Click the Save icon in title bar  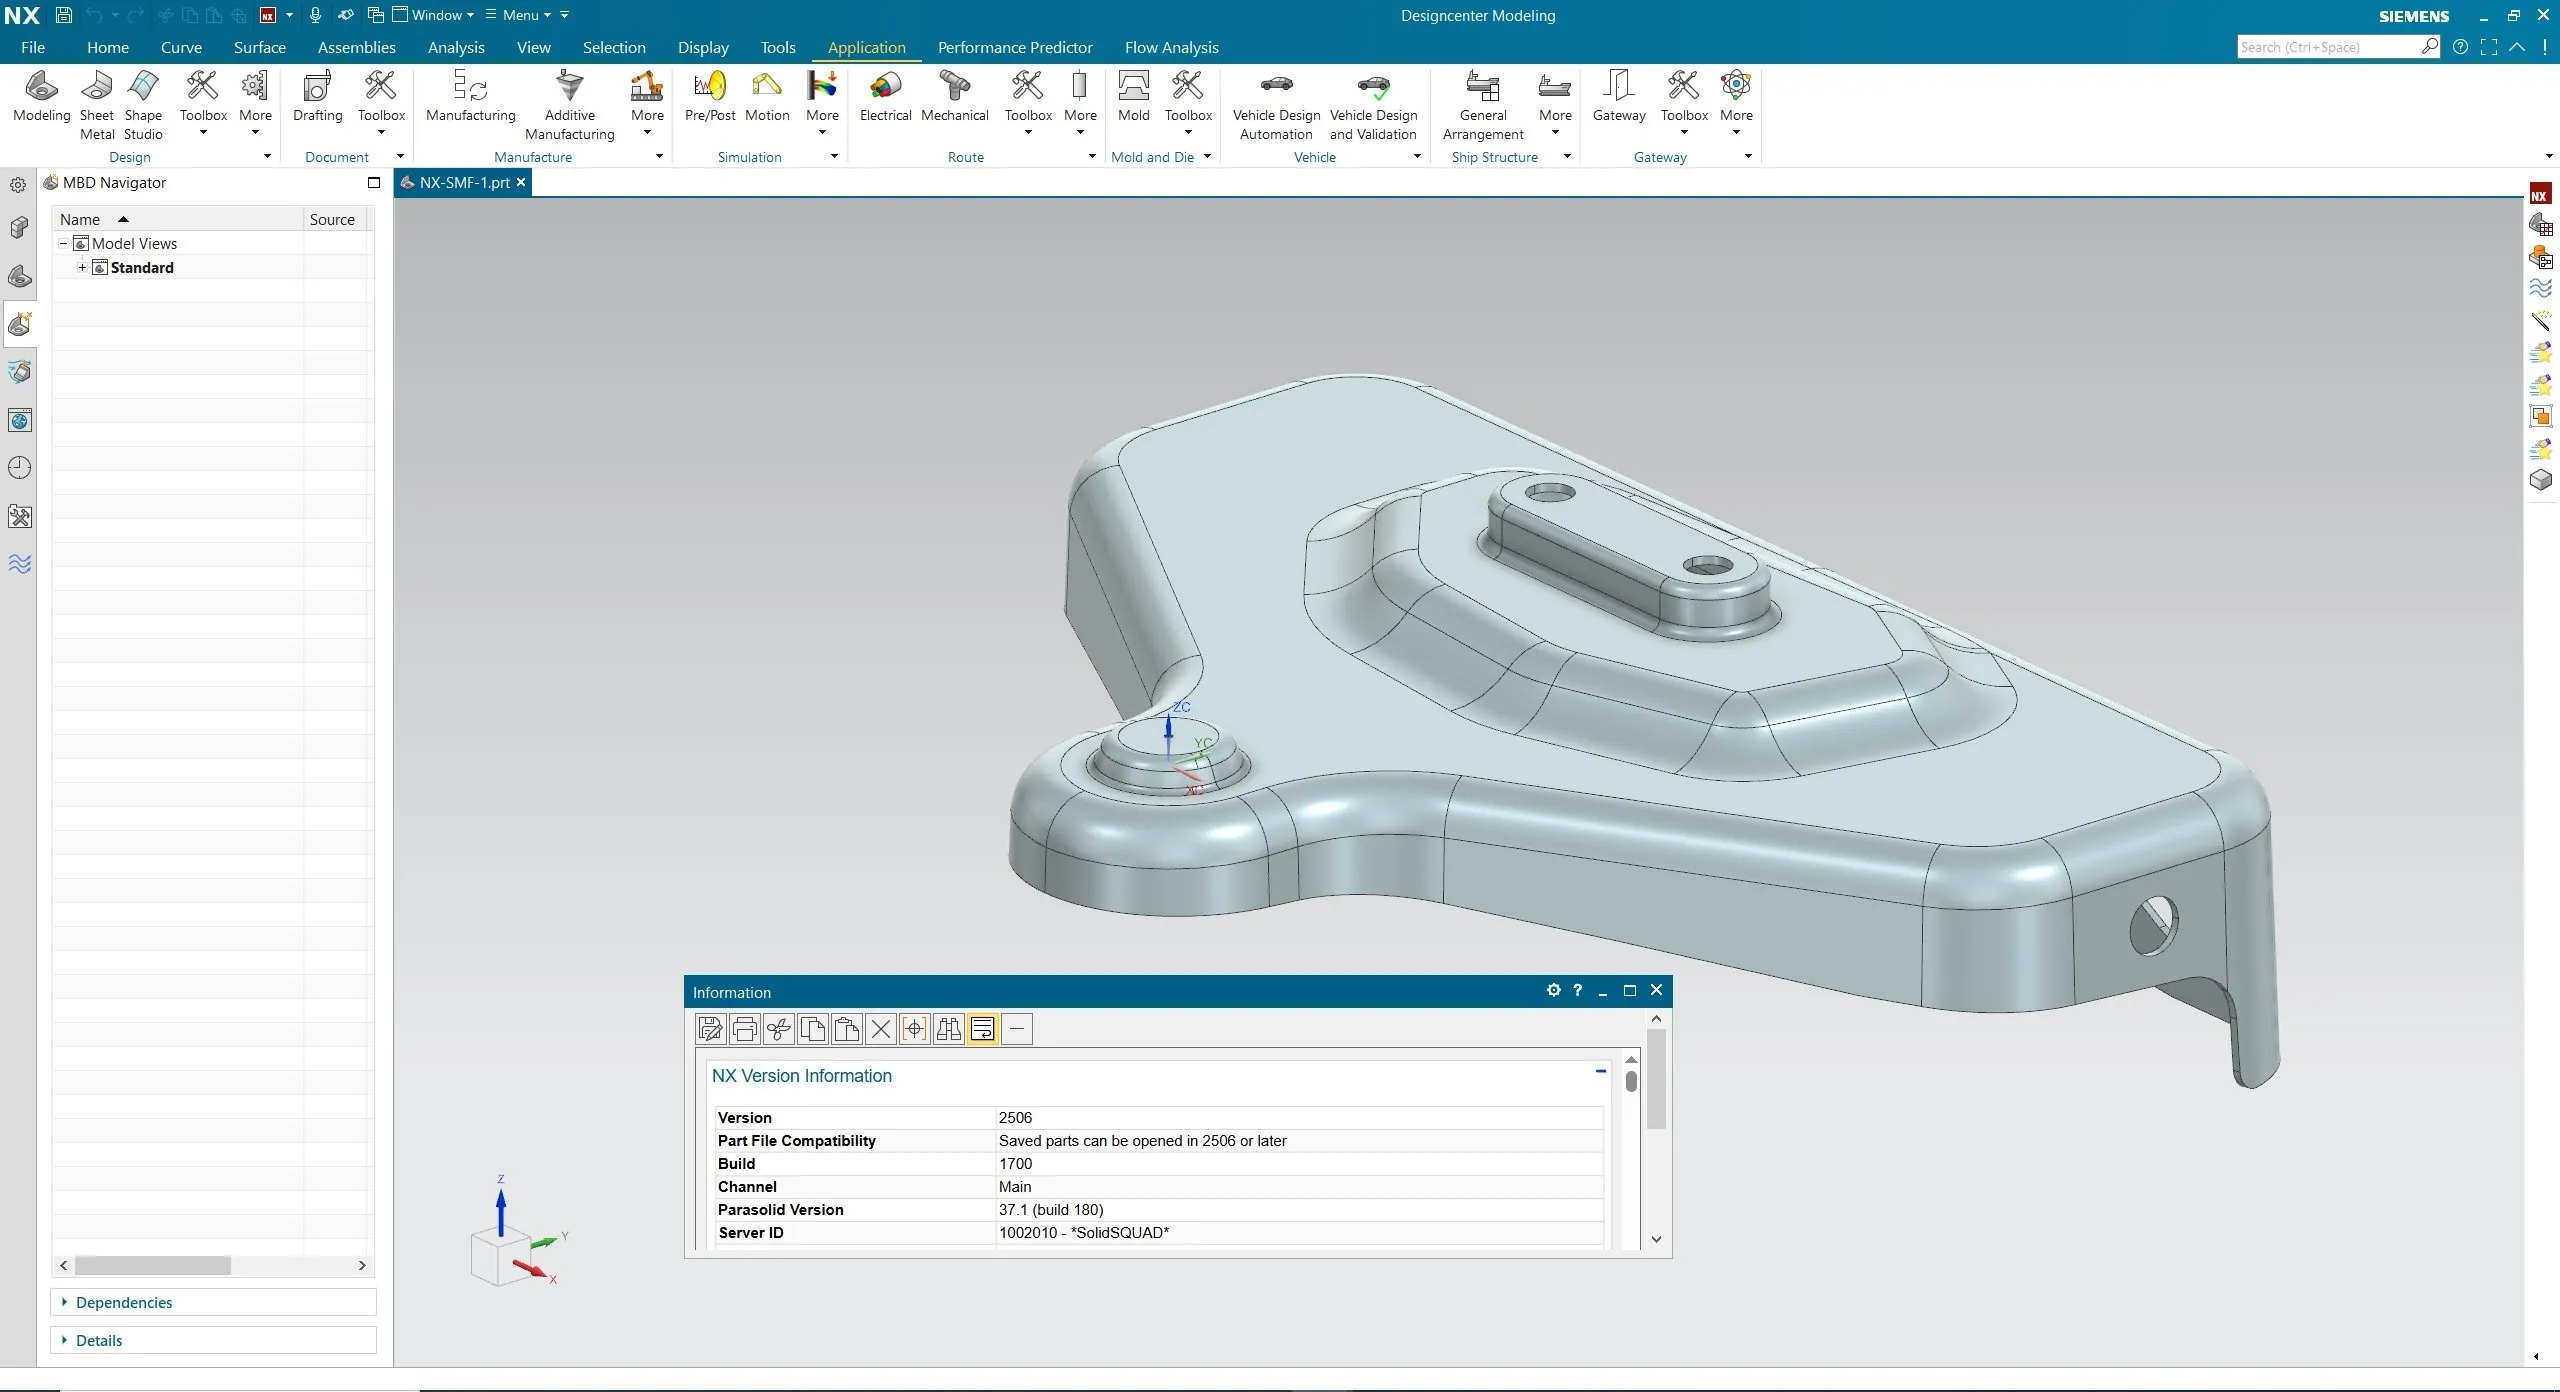63,15
